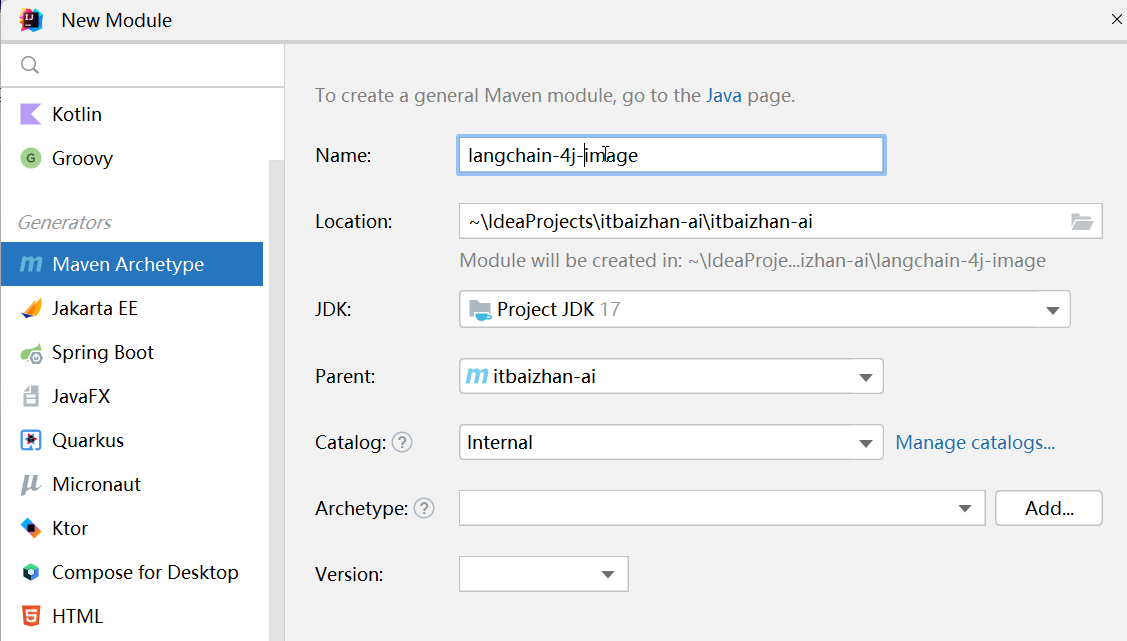Select Ktor generator

[x=132, y=528]
